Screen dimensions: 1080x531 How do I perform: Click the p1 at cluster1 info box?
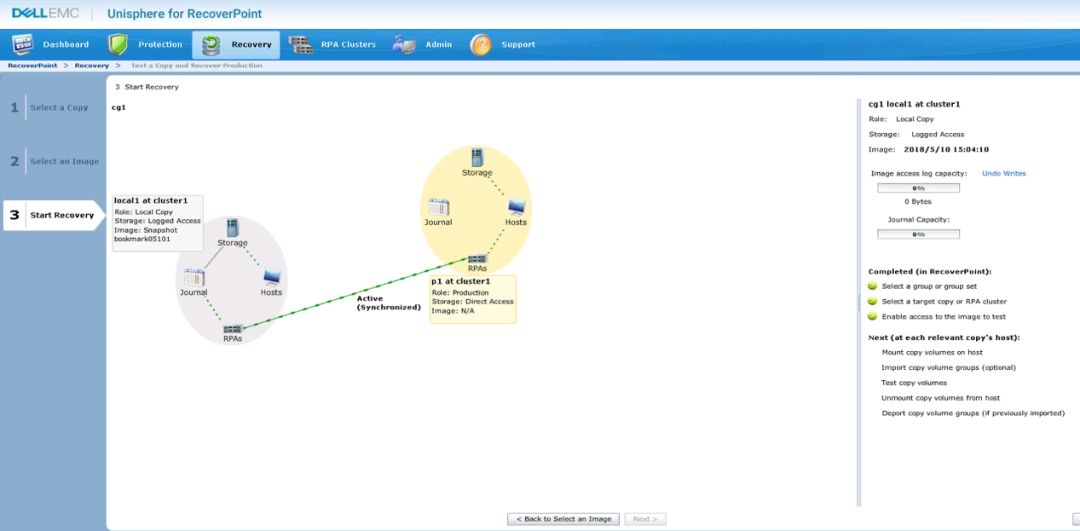point(472,299)
